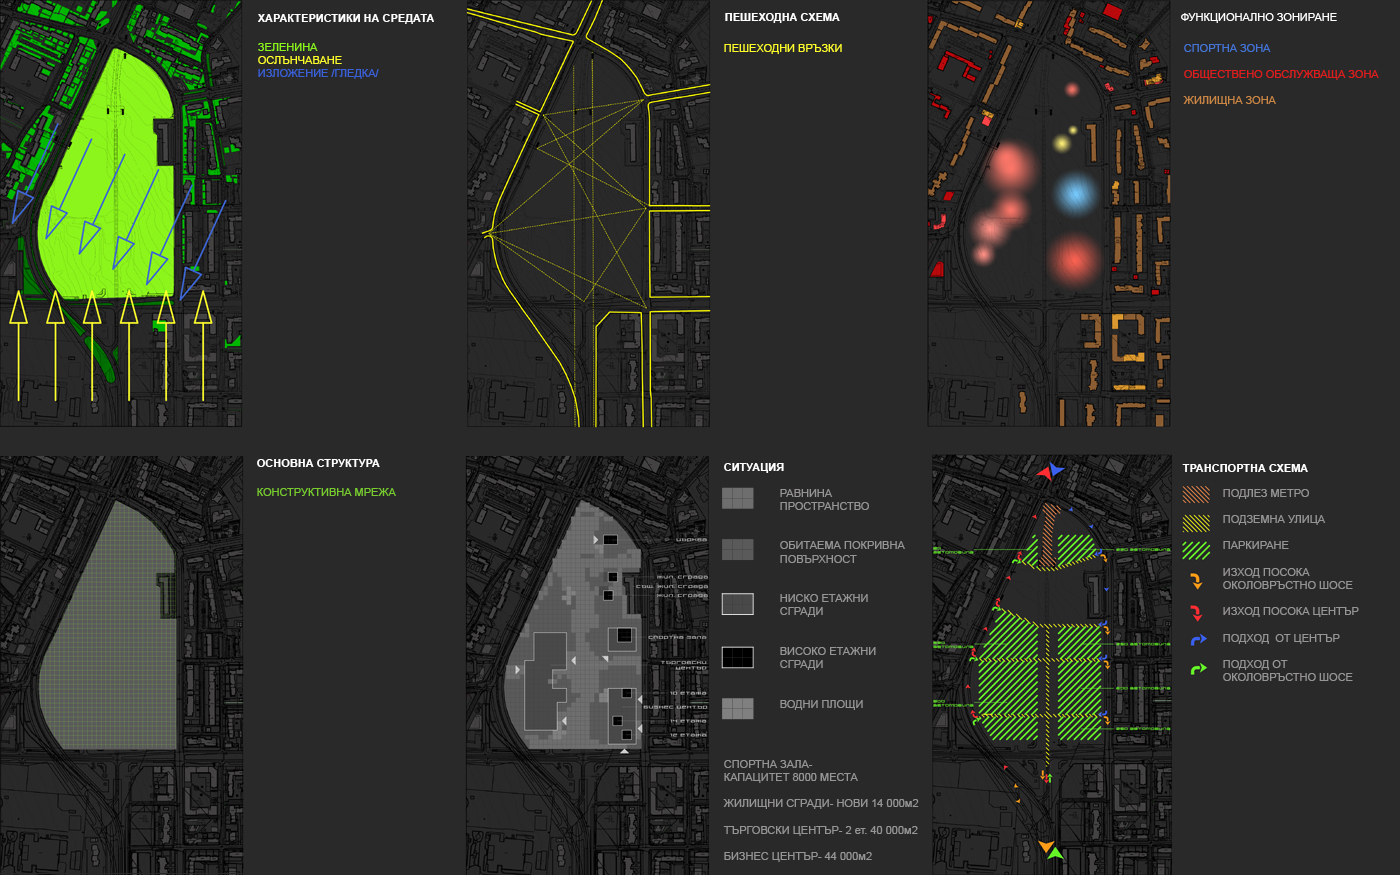Pick the grey swatch for ВОДНИ ПЛОЩИ
The width and height of the screenshot is (1400, 875).
[738, 708]
